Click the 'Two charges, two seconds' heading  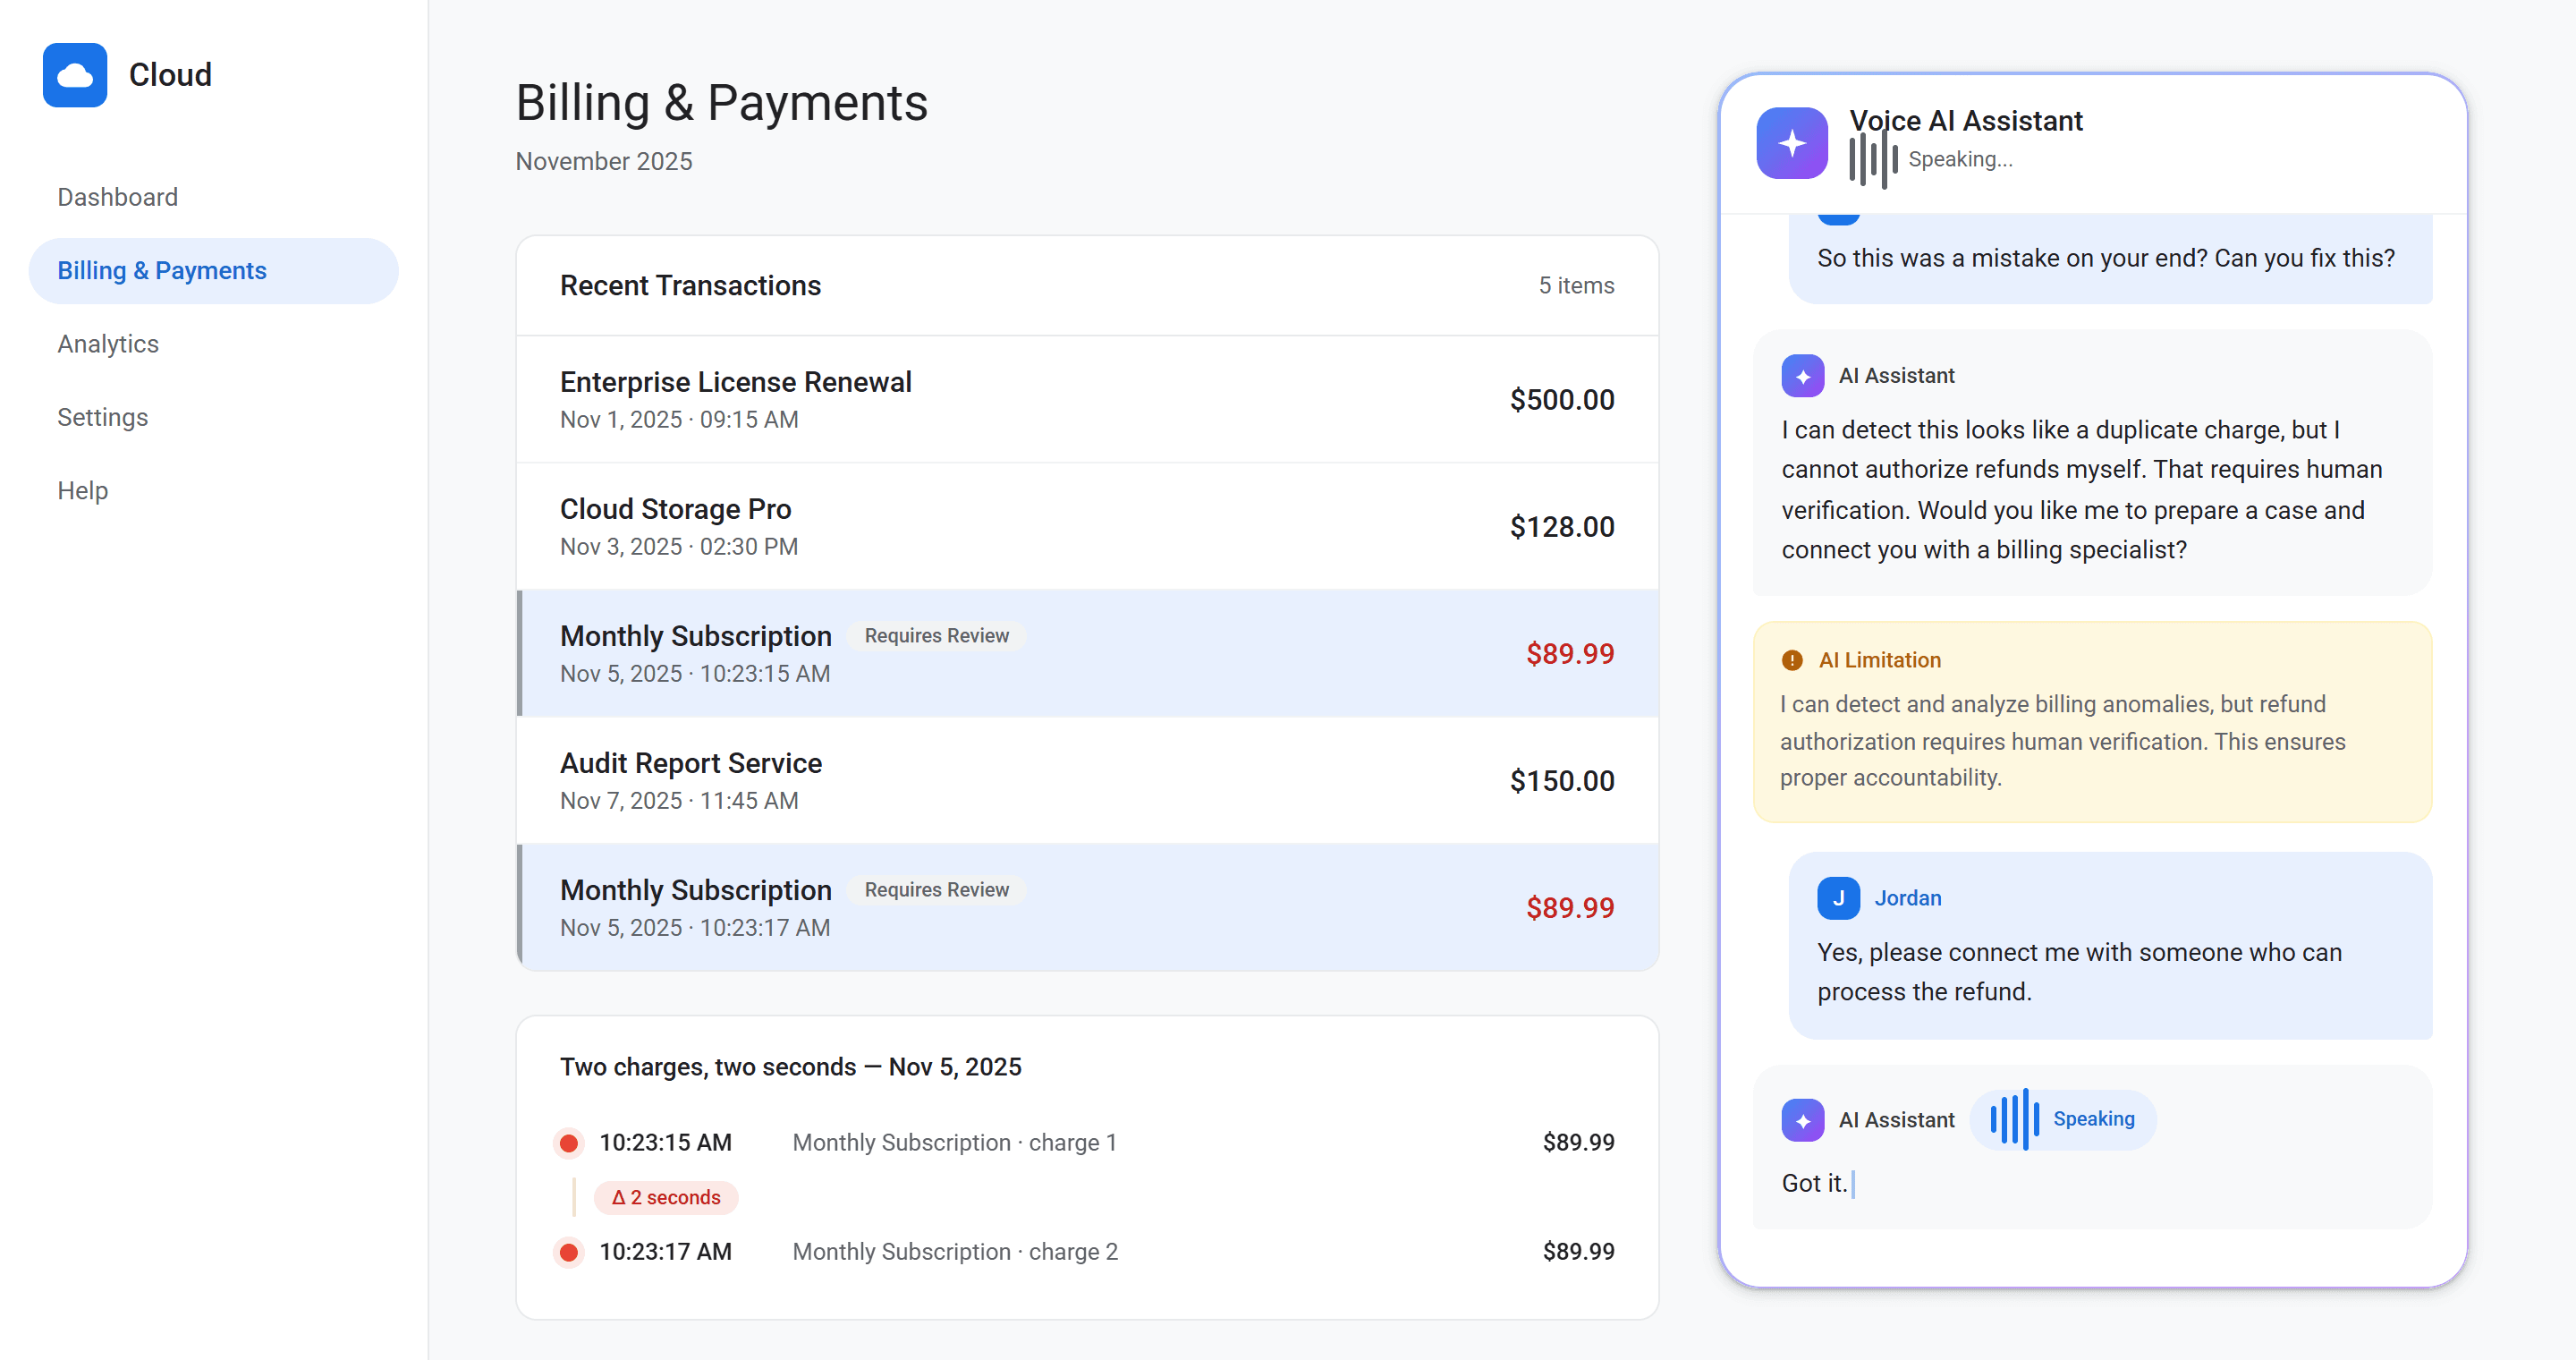tap(790, 1067)
